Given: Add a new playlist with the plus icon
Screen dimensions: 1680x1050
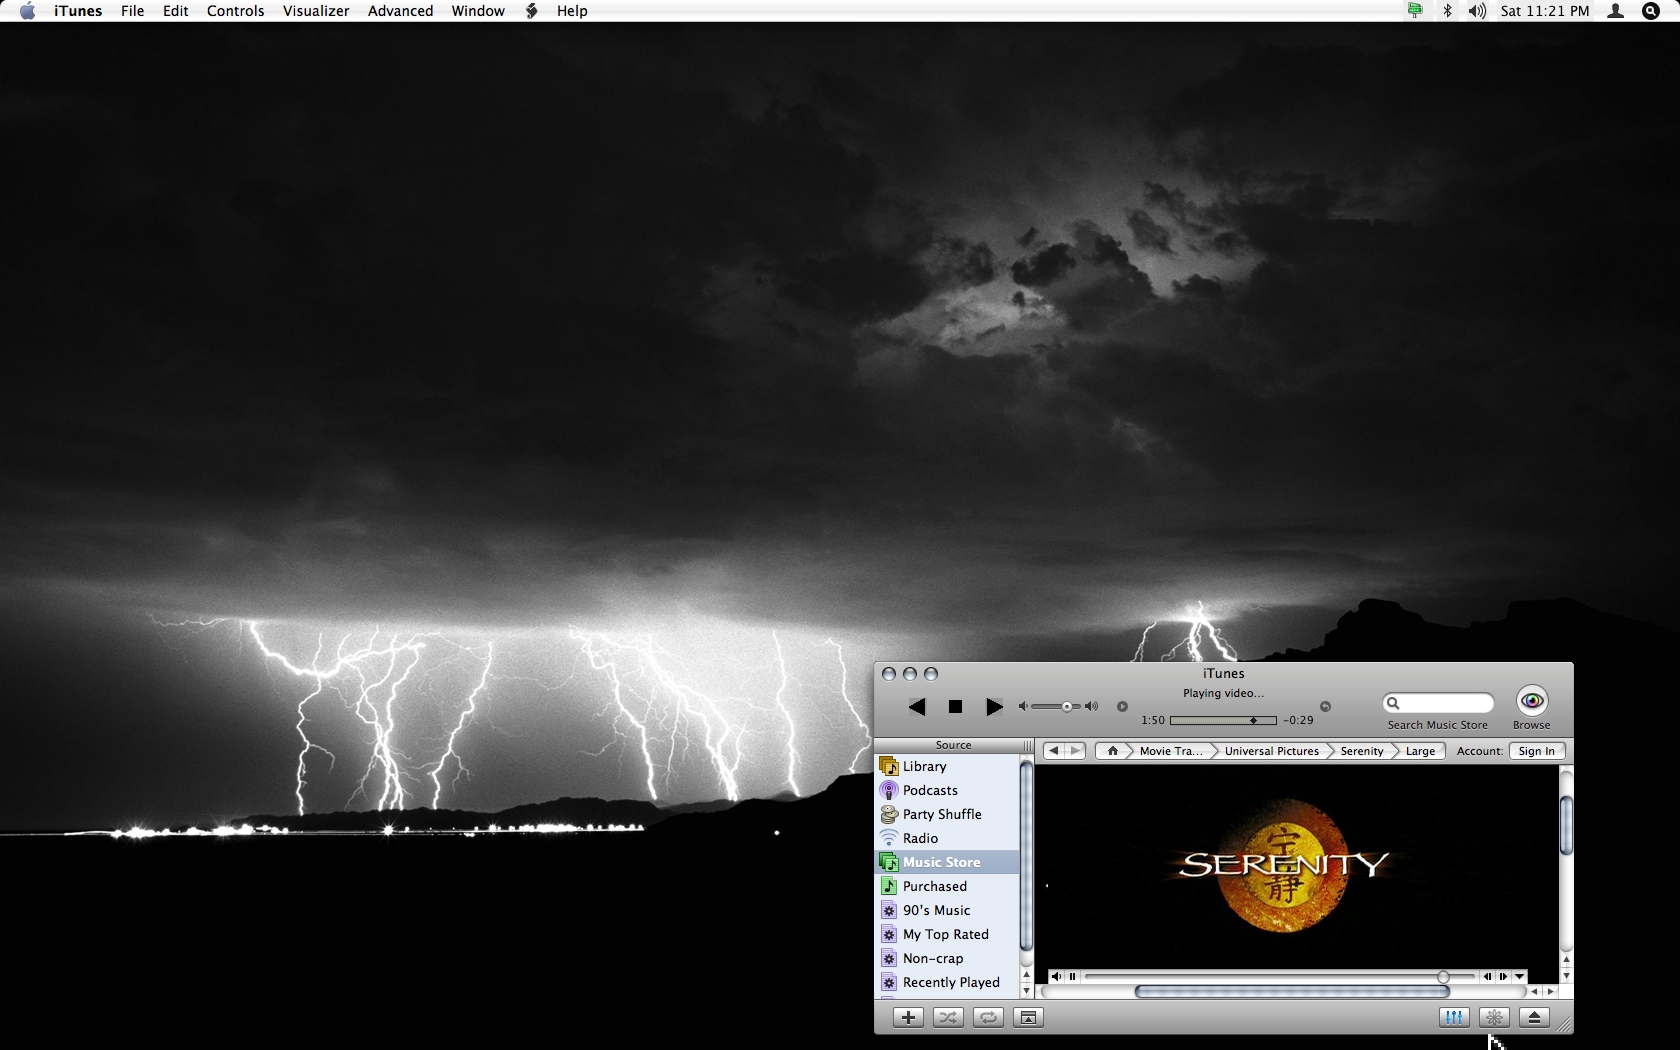Looking at the screenshot, I should (x=908, y=1017).
